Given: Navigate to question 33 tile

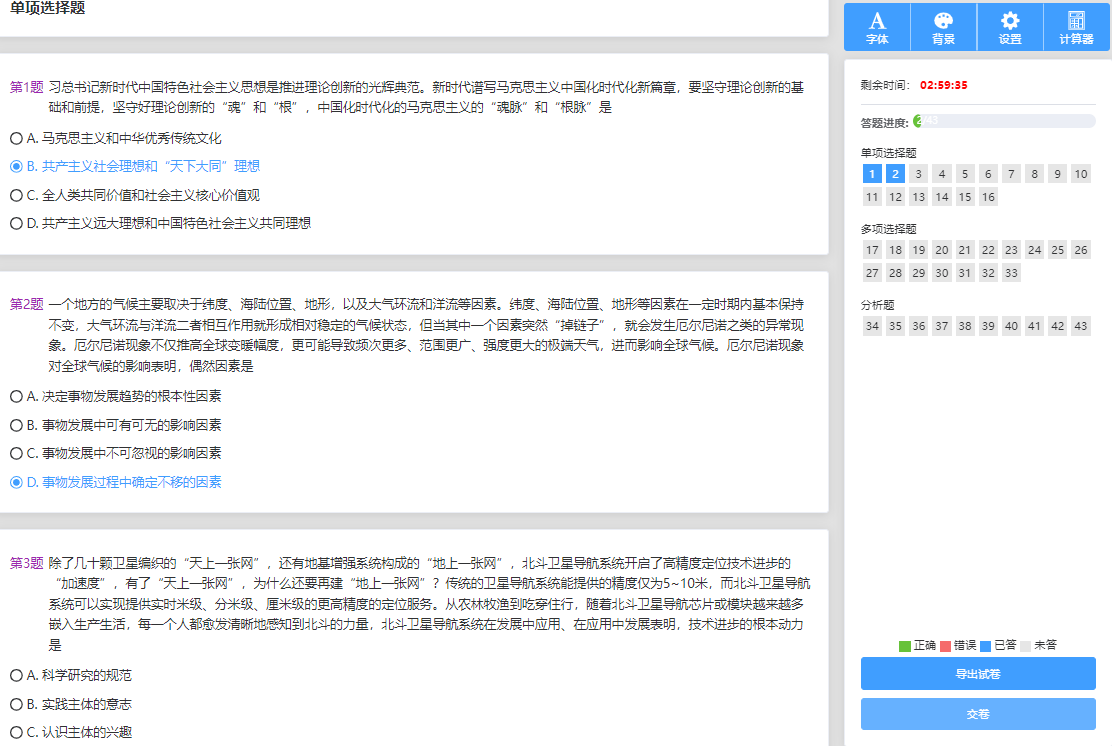Looking at the screenshot, I should tap(1011, 273).
